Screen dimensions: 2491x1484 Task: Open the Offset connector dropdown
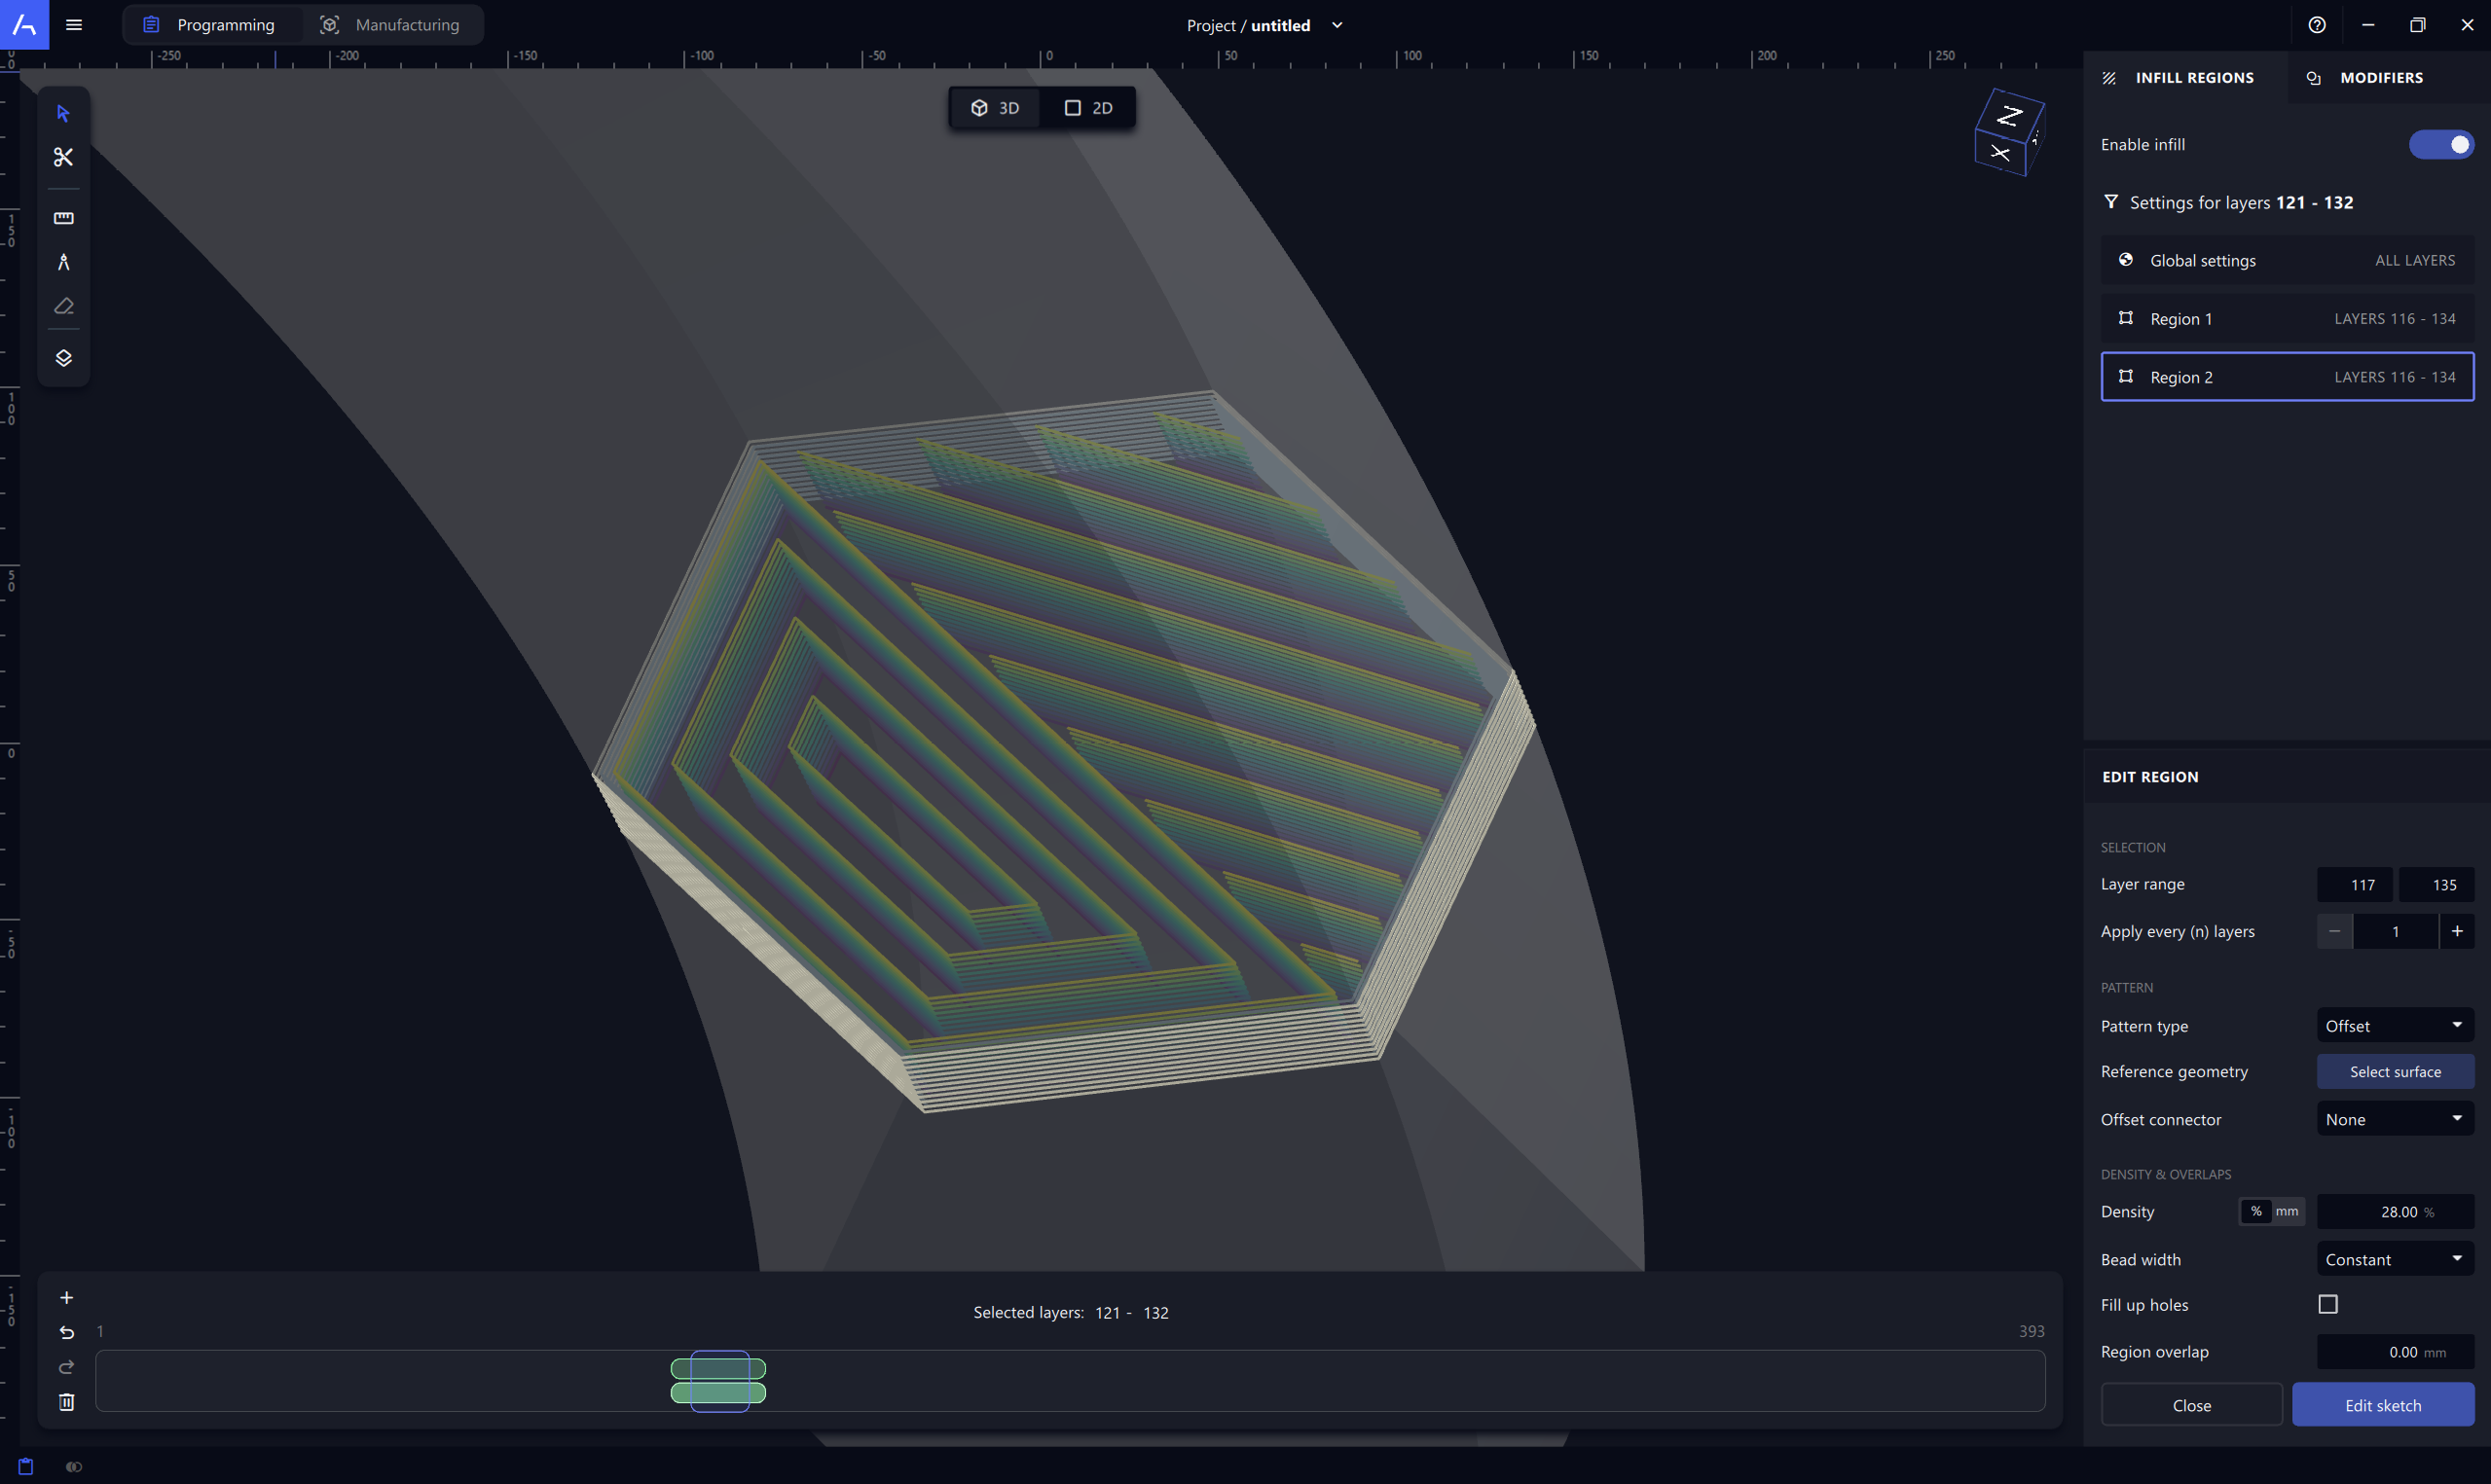(2395, 1119)
